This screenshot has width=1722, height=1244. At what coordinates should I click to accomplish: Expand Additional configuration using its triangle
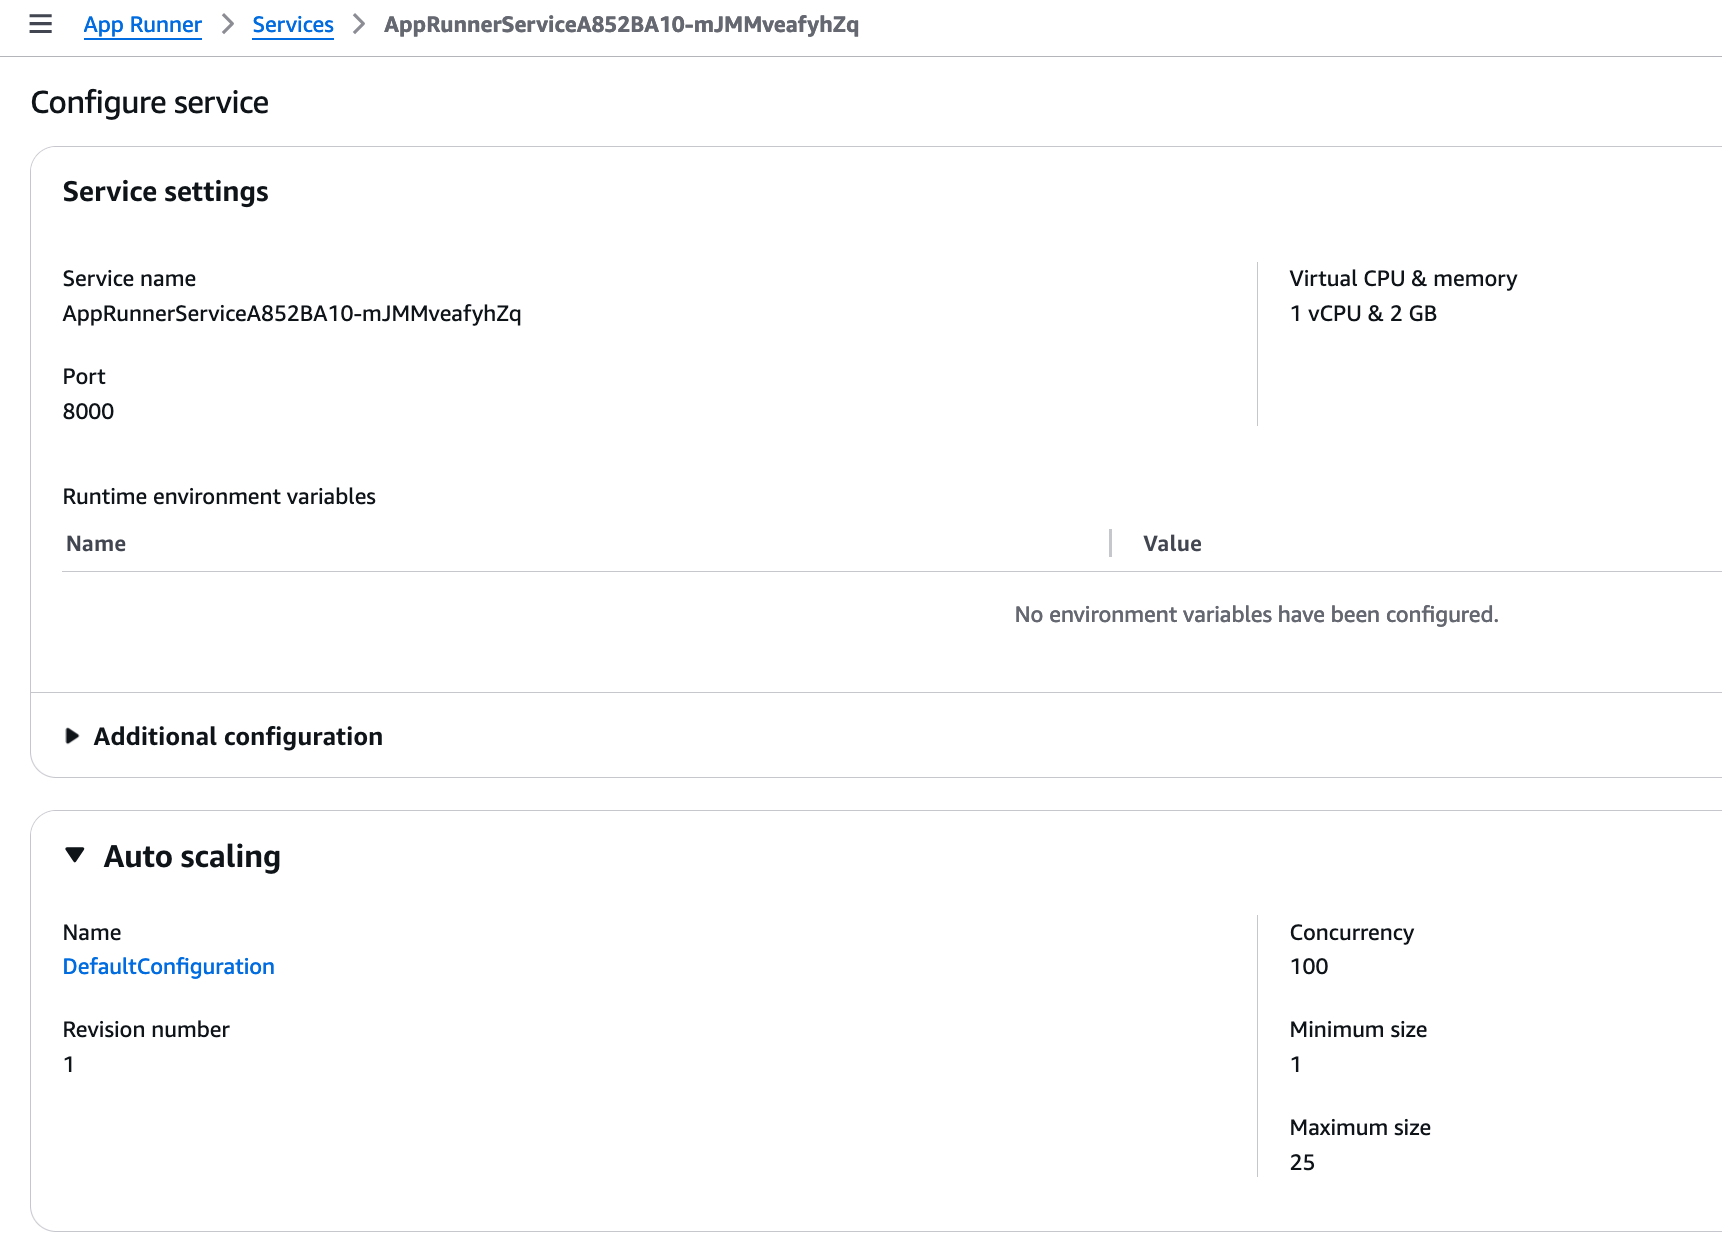(72, 736)
